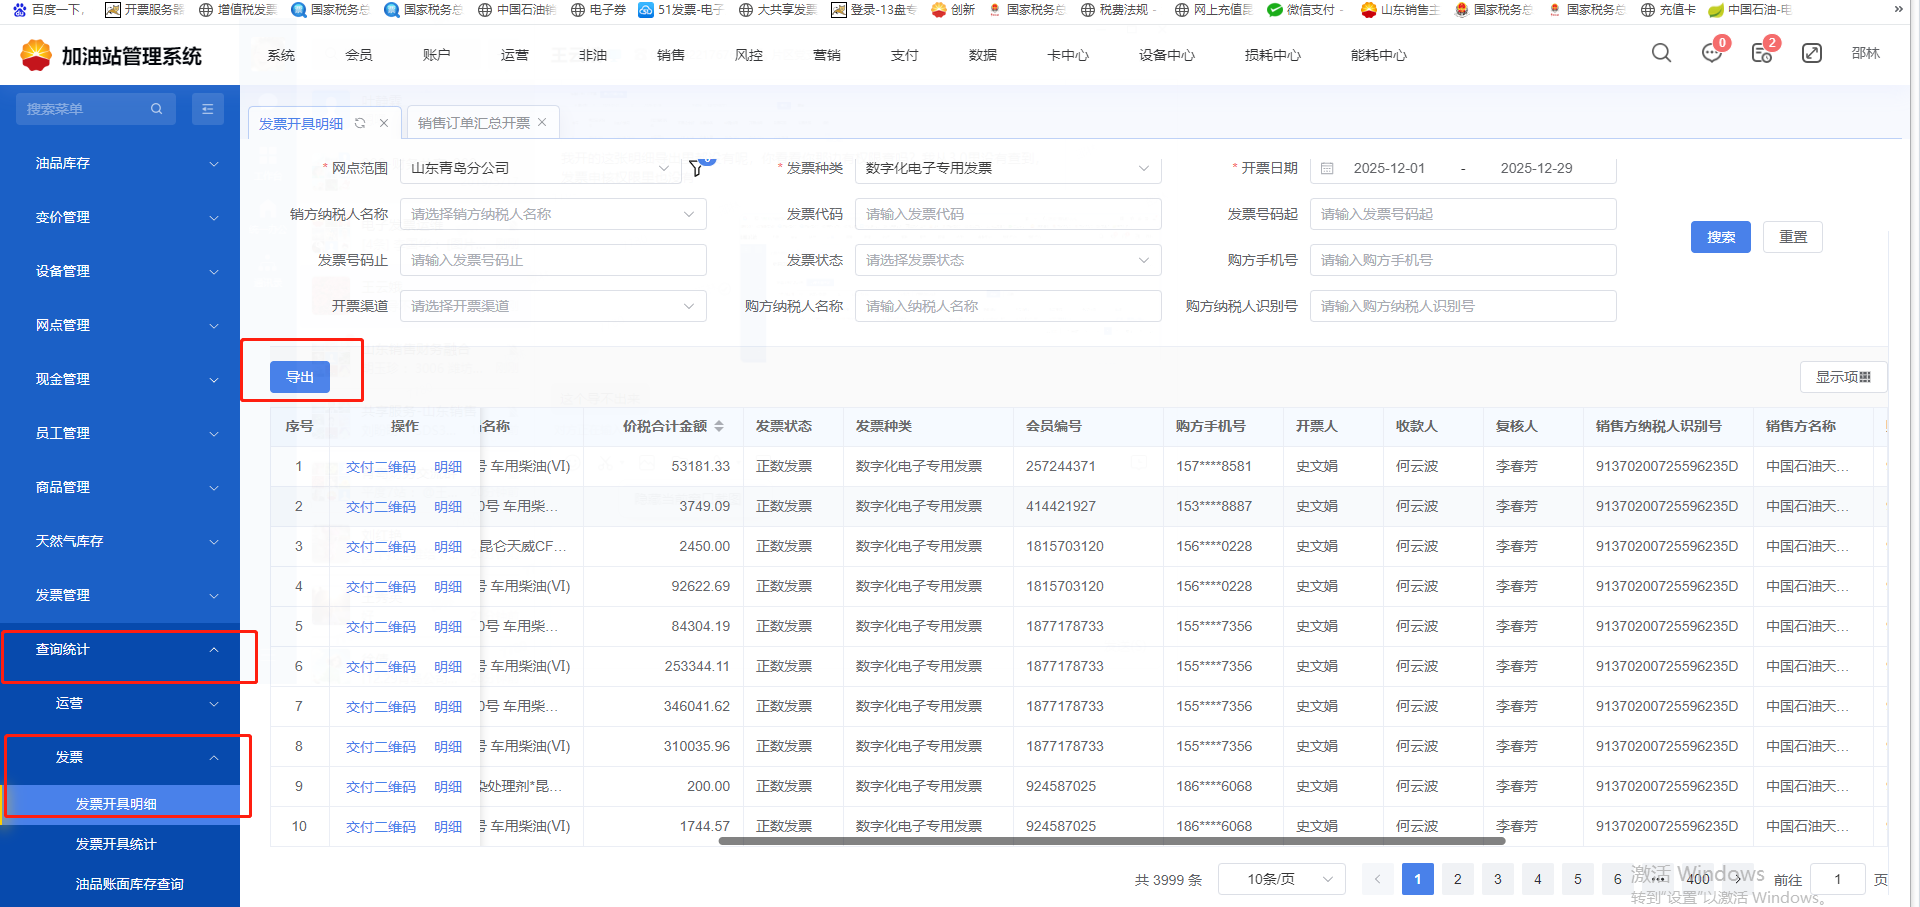Screen dimensions: 1920x907
Task: Click the fullscreen expand icon in header
Action: (1812, 53)
